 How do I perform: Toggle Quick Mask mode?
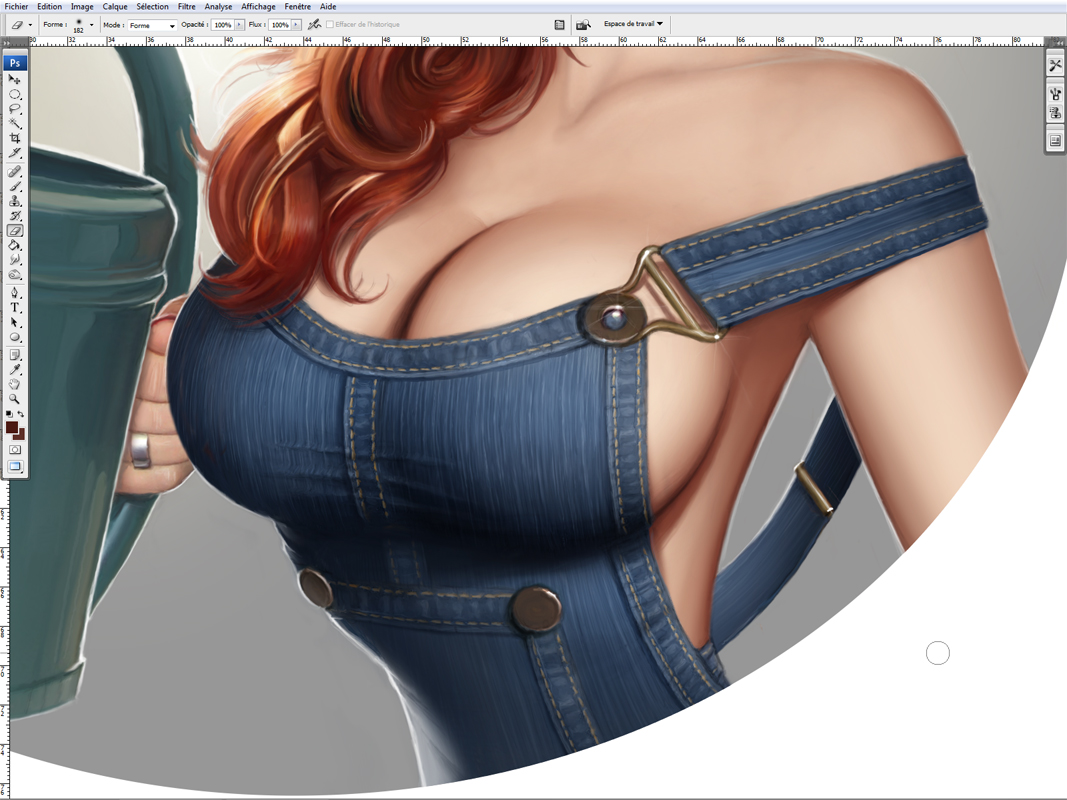click(14, 450)
